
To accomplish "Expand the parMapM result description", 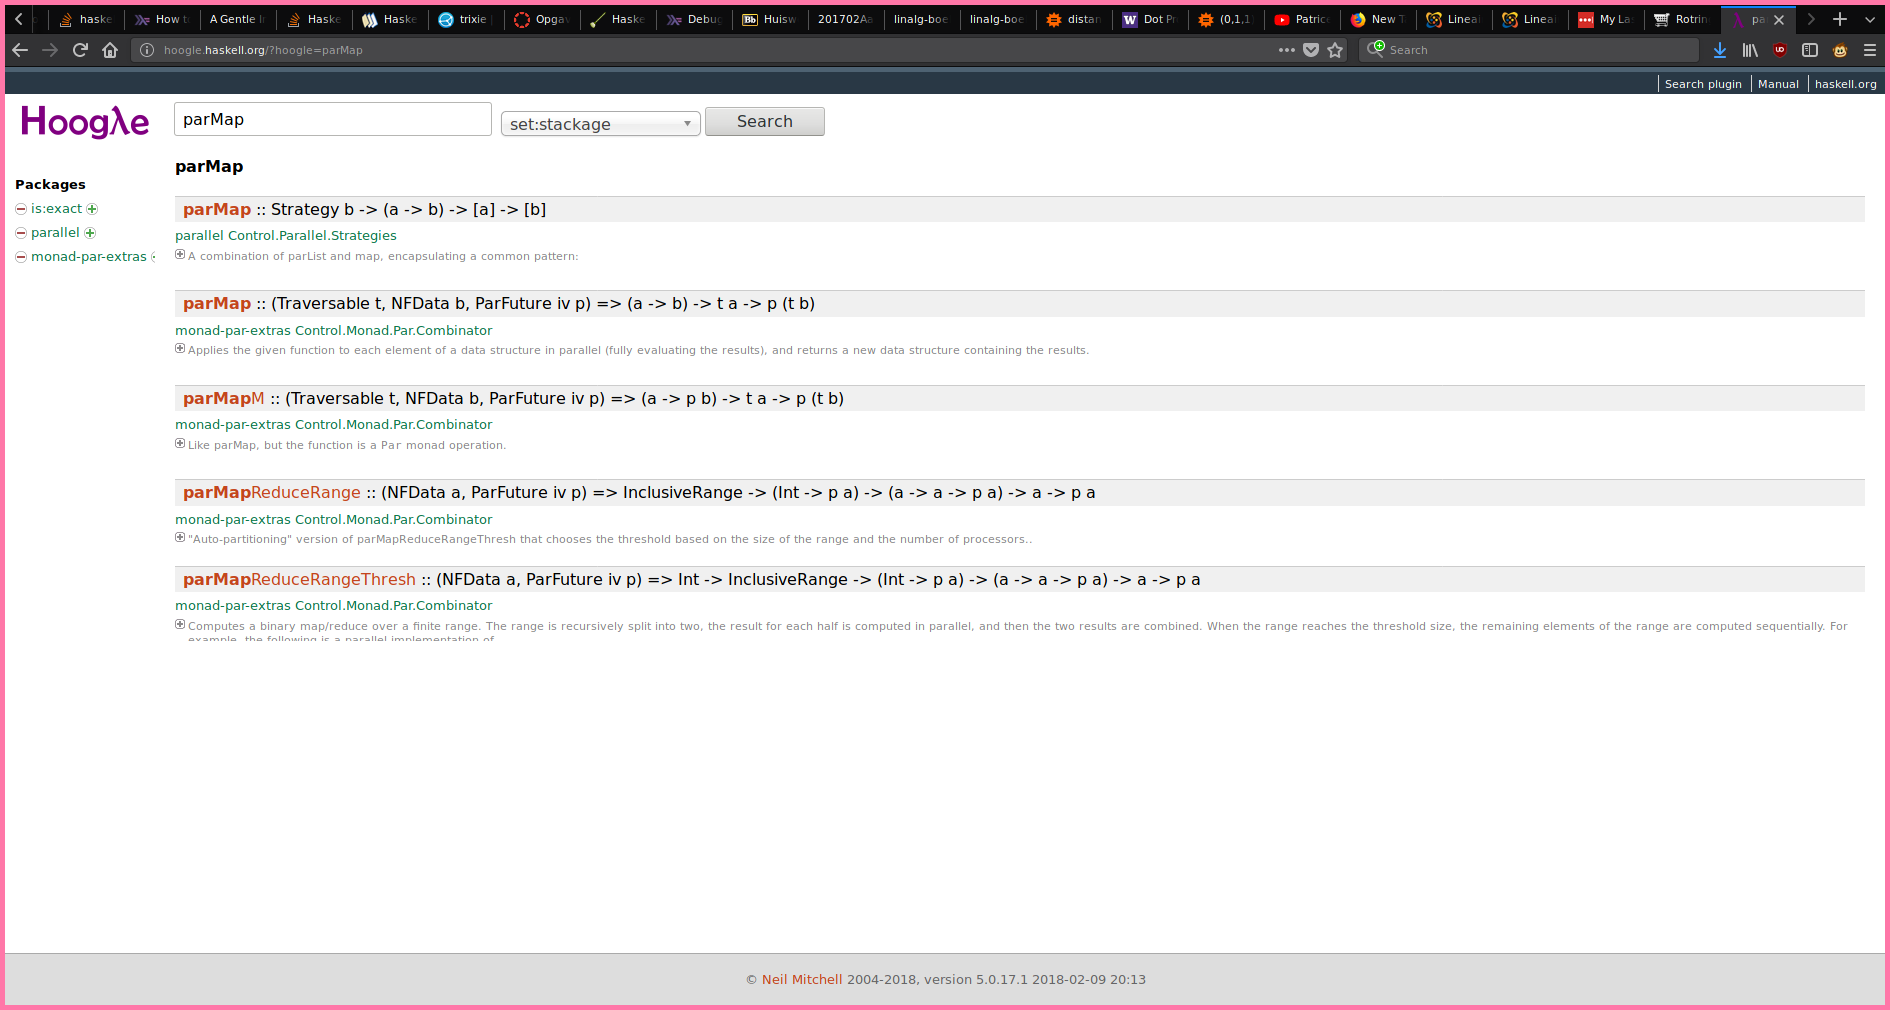I will click(180, 444).
